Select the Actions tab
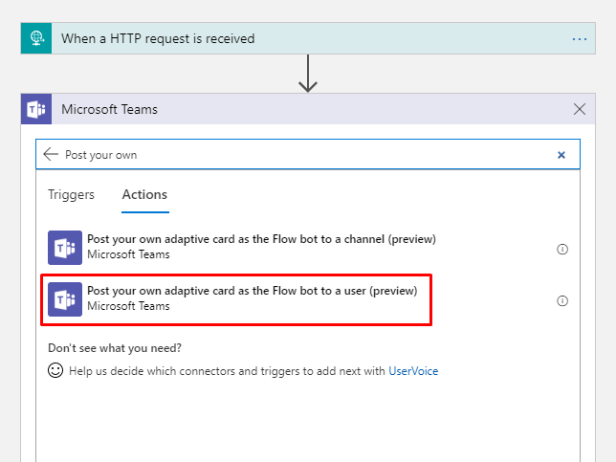616x462 pixels. tap(145, 195)
